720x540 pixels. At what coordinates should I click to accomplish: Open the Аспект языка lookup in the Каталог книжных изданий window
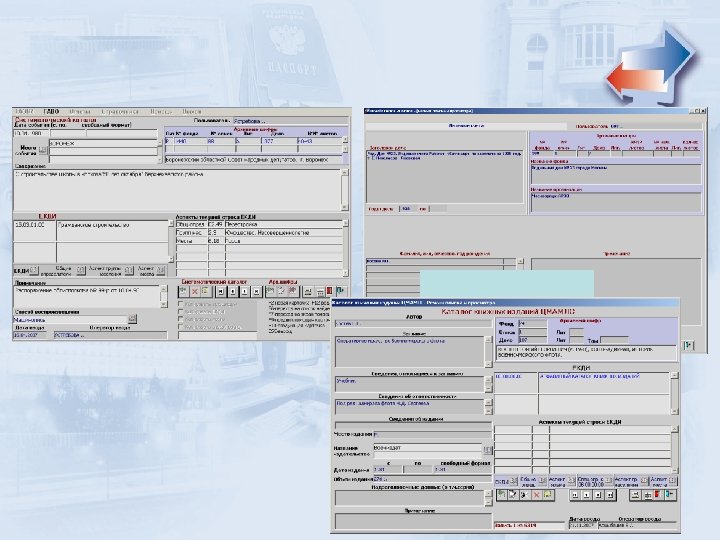(572, 481)
